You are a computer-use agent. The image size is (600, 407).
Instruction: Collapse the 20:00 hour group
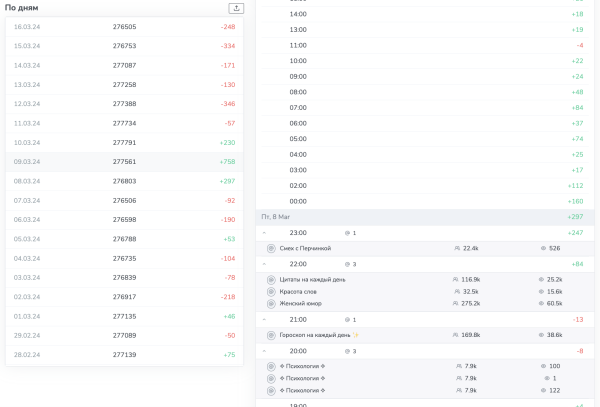pyautogui.click(x=264, y=351)
